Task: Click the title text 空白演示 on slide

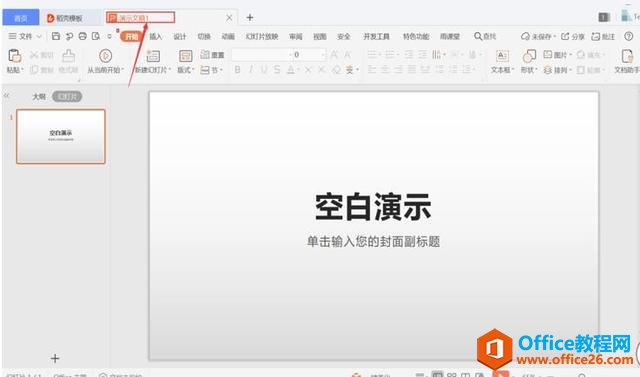Action: [x=373, y=207]
